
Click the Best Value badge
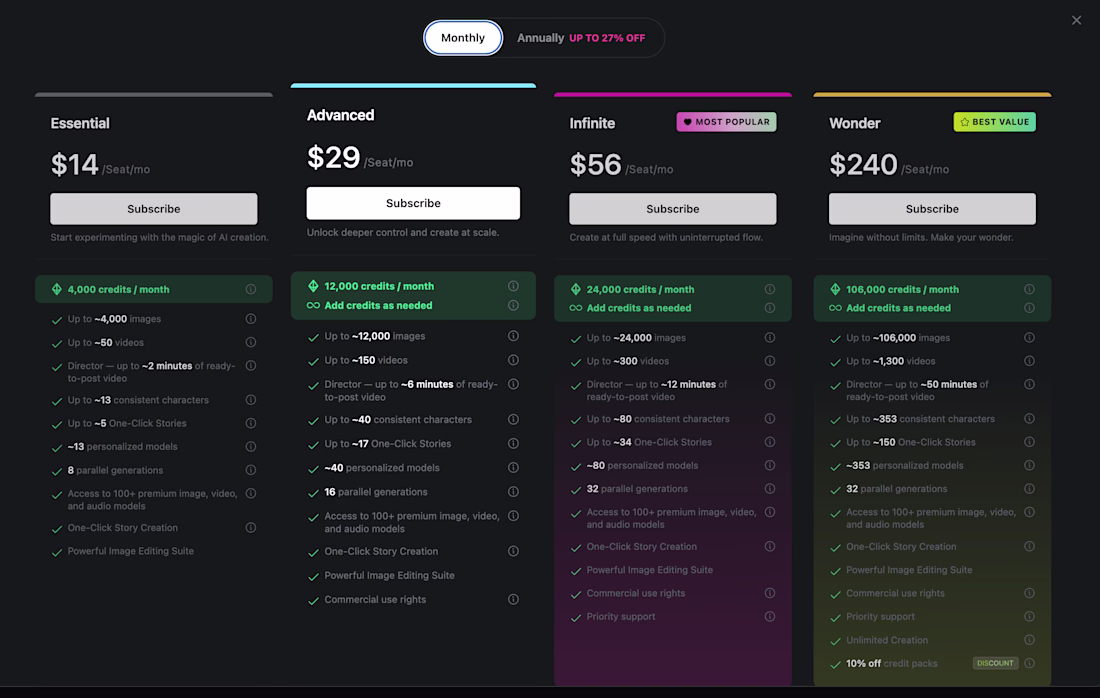click(x=994, y=122)
